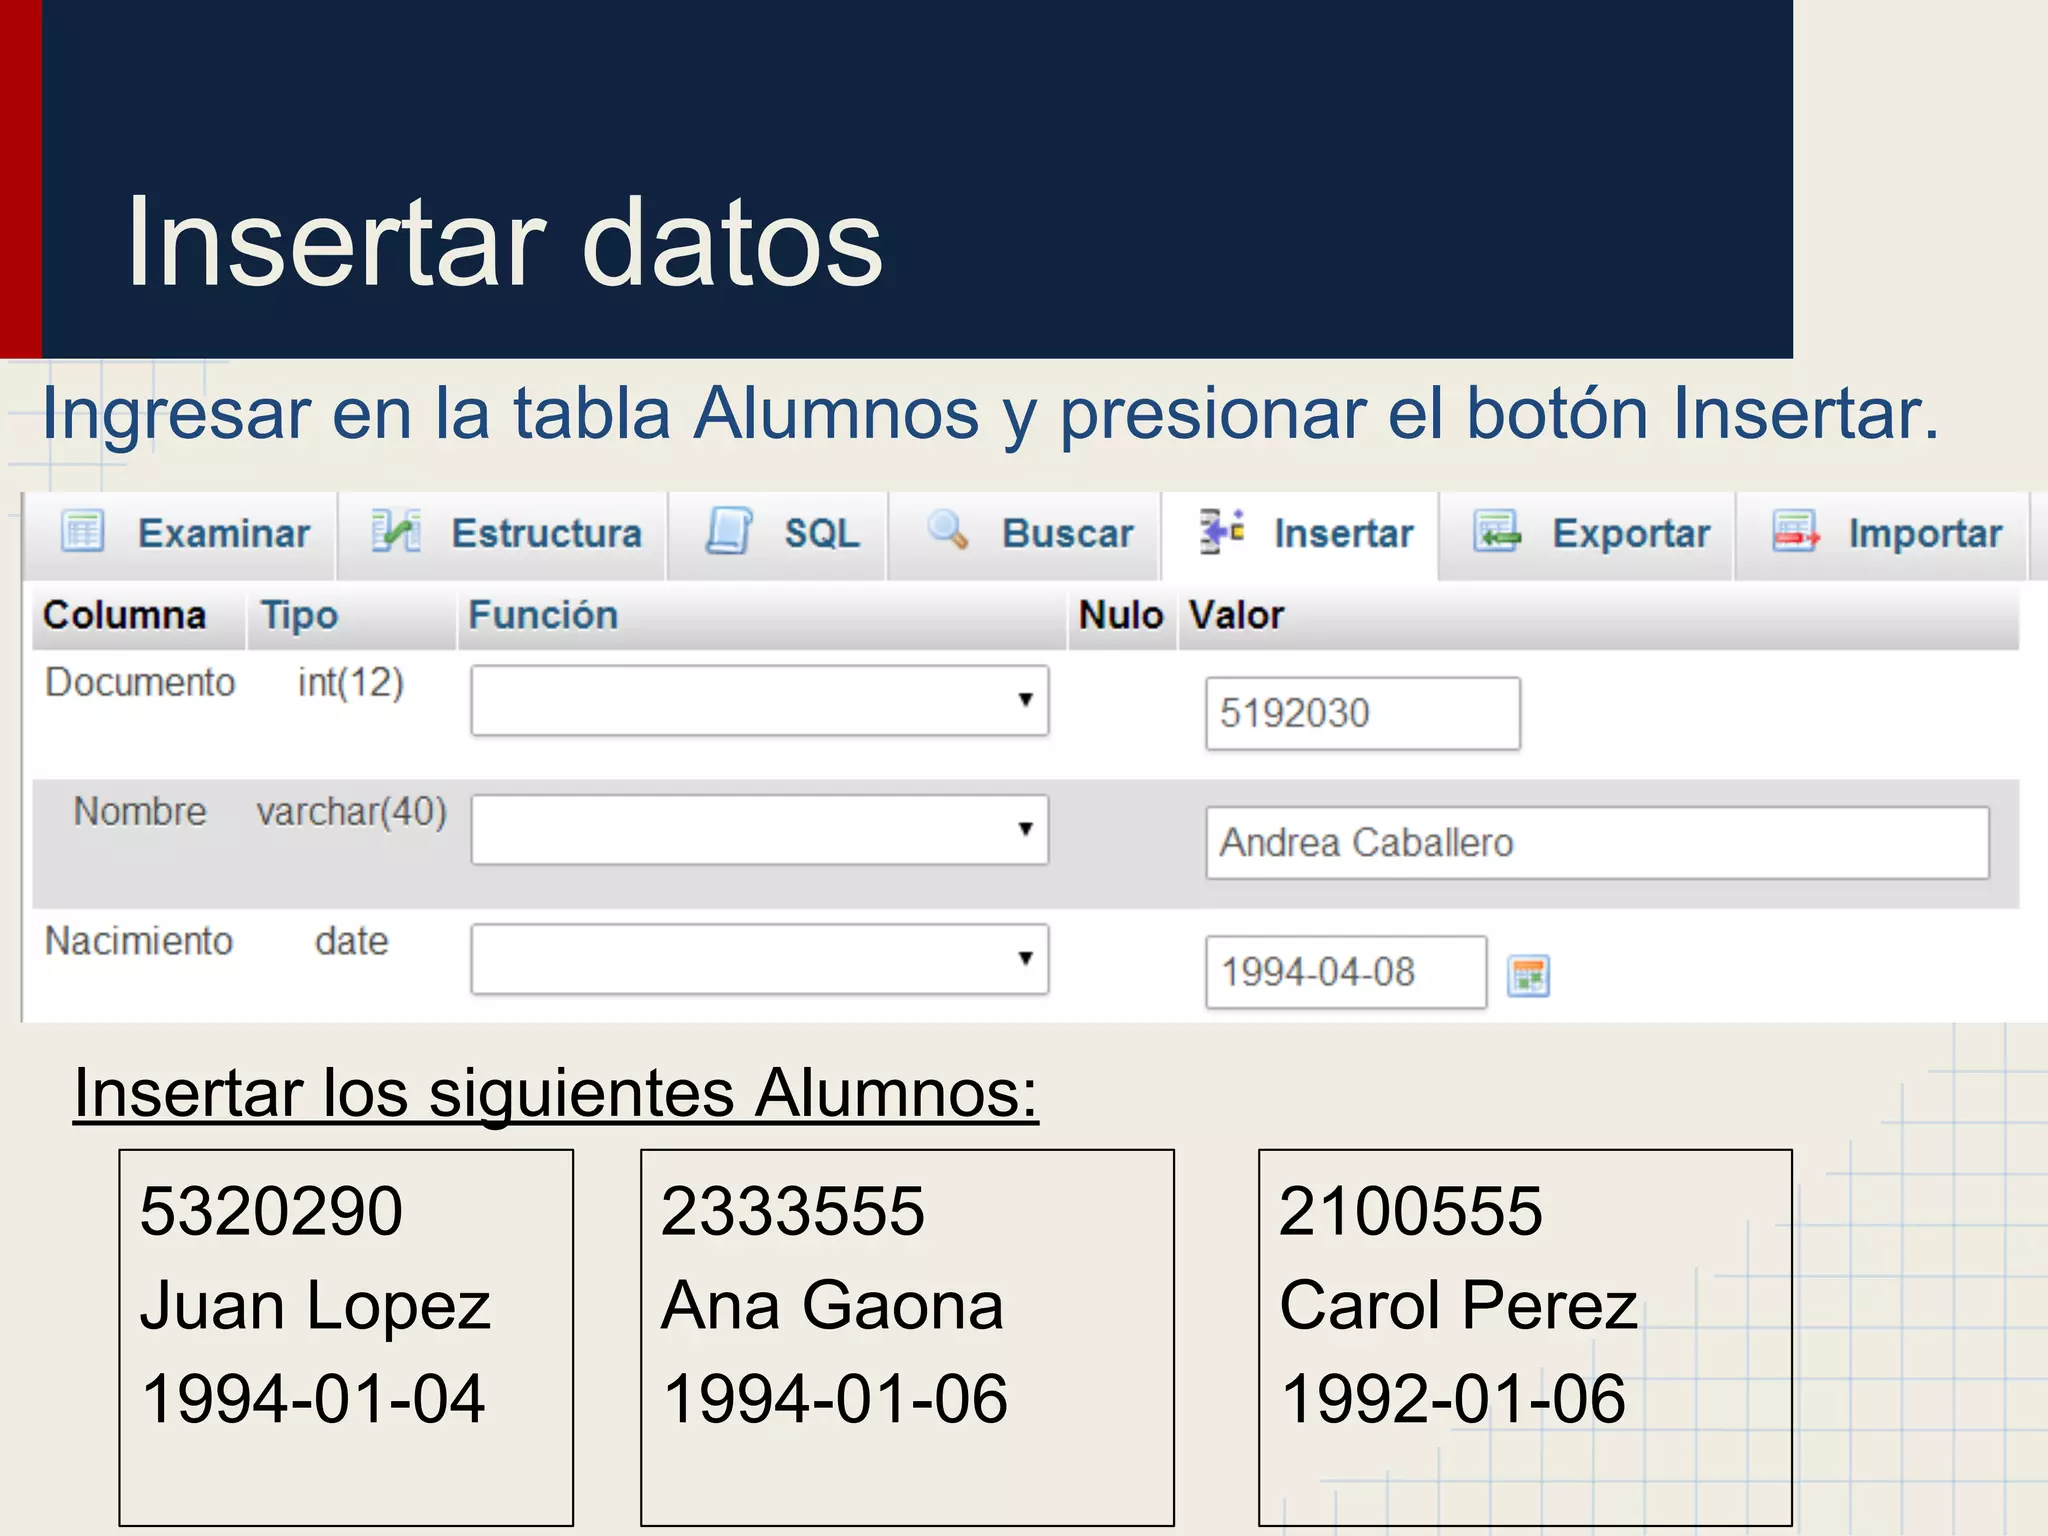Click the Nombre column name

(140, 811)
